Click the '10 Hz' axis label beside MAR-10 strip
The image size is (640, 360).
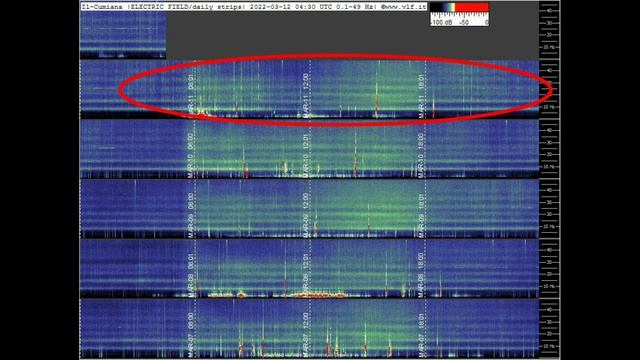coord(549,167)
